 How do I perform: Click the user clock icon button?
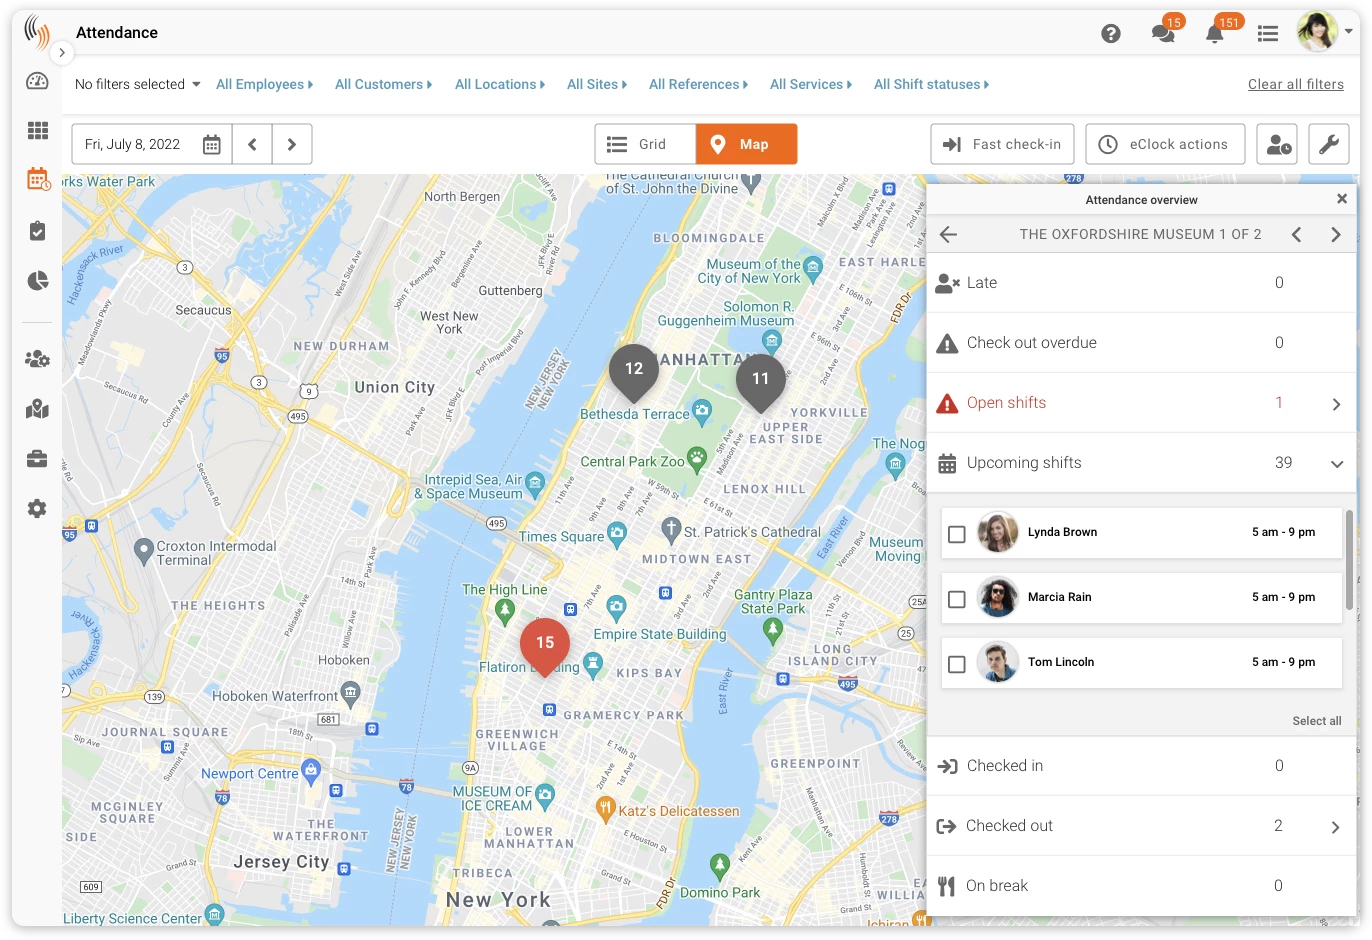click(1277, 144)
